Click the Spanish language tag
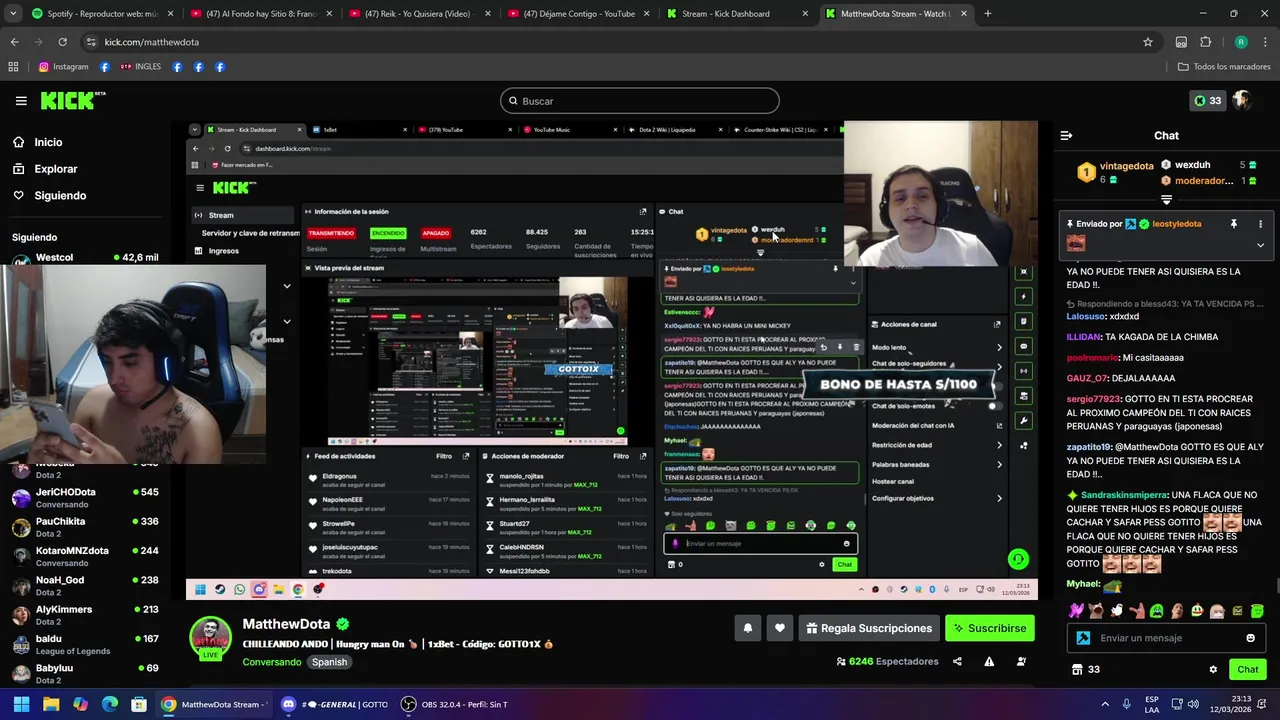Viewport: 1280px width, 720px height. click(x=329, y=662)
